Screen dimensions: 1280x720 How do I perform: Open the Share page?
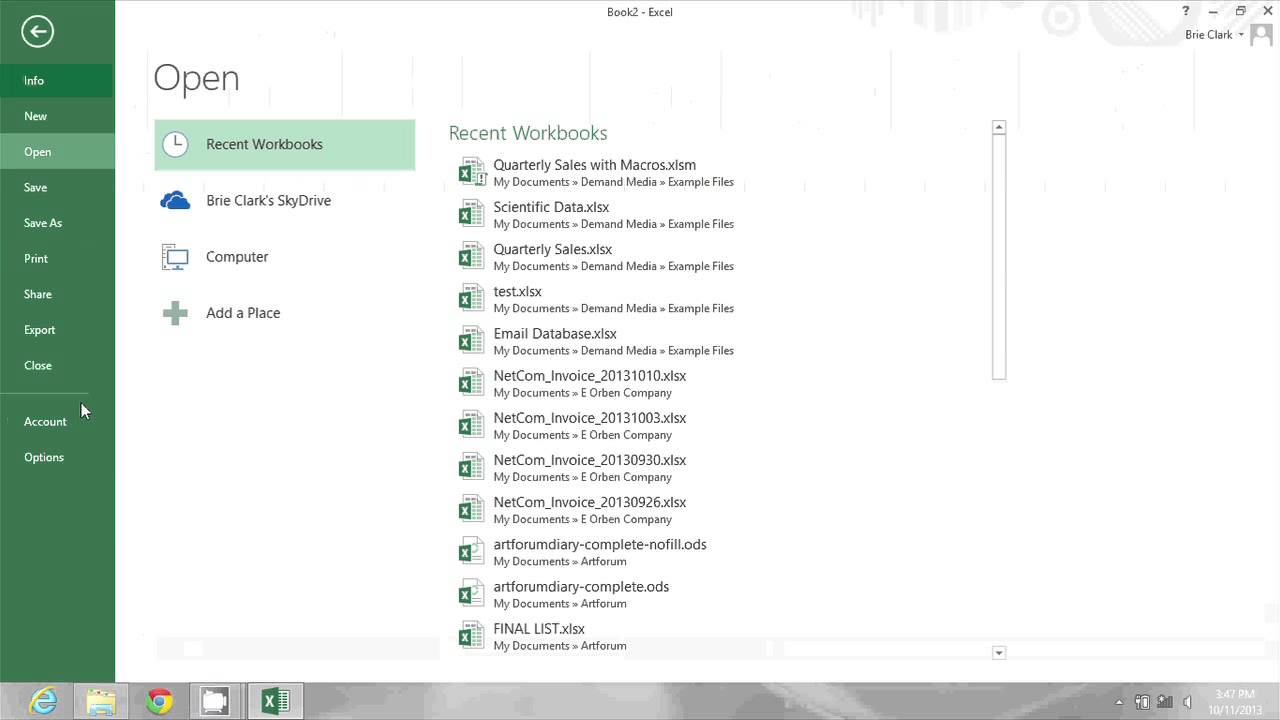tap(57, 294)
